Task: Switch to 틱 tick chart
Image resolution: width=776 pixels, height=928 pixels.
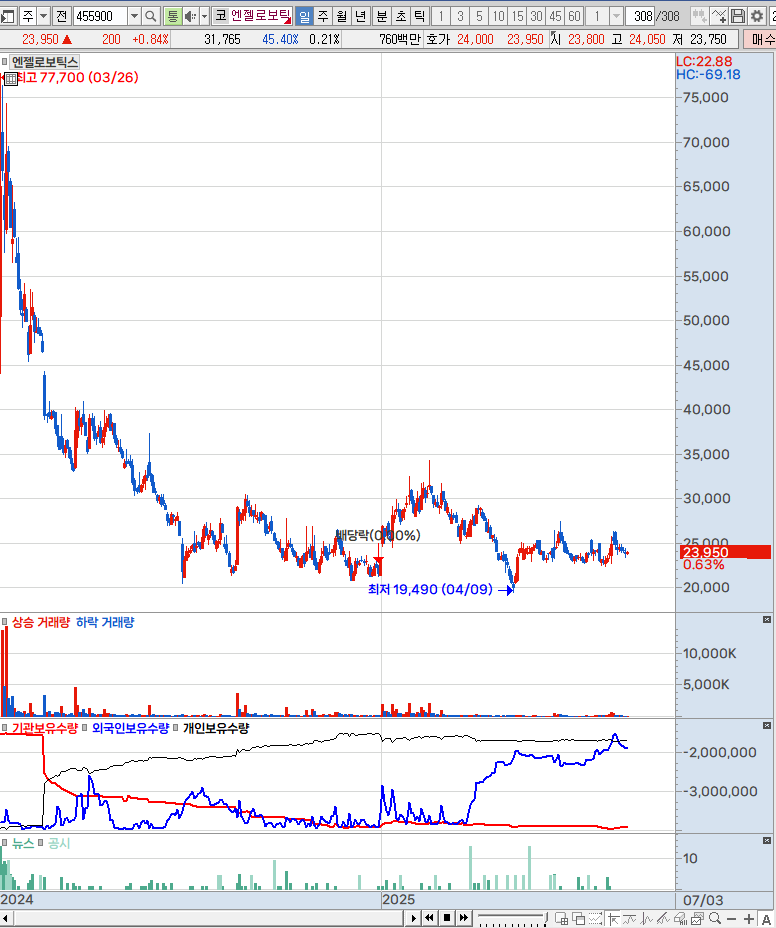Action: pyautogui.click(x=420, y=16)
